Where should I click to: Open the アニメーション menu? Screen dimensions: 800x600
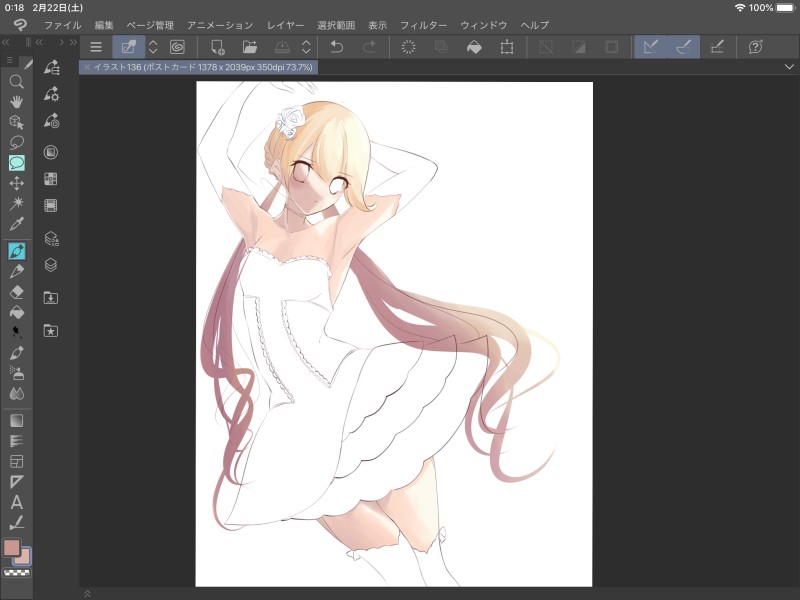click(220, 25)
